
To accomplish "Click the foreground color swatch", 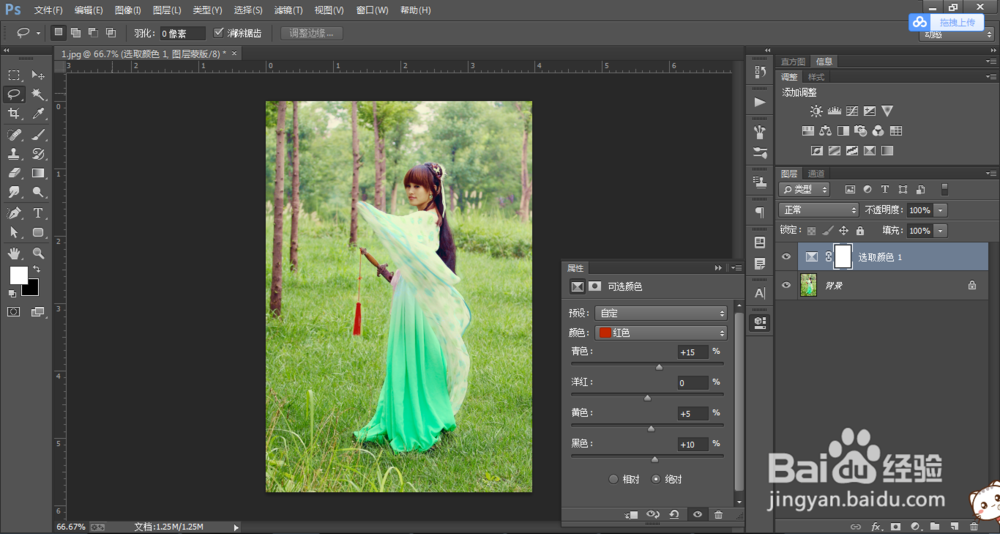I will pyautogui.click(x=18, y=275).
